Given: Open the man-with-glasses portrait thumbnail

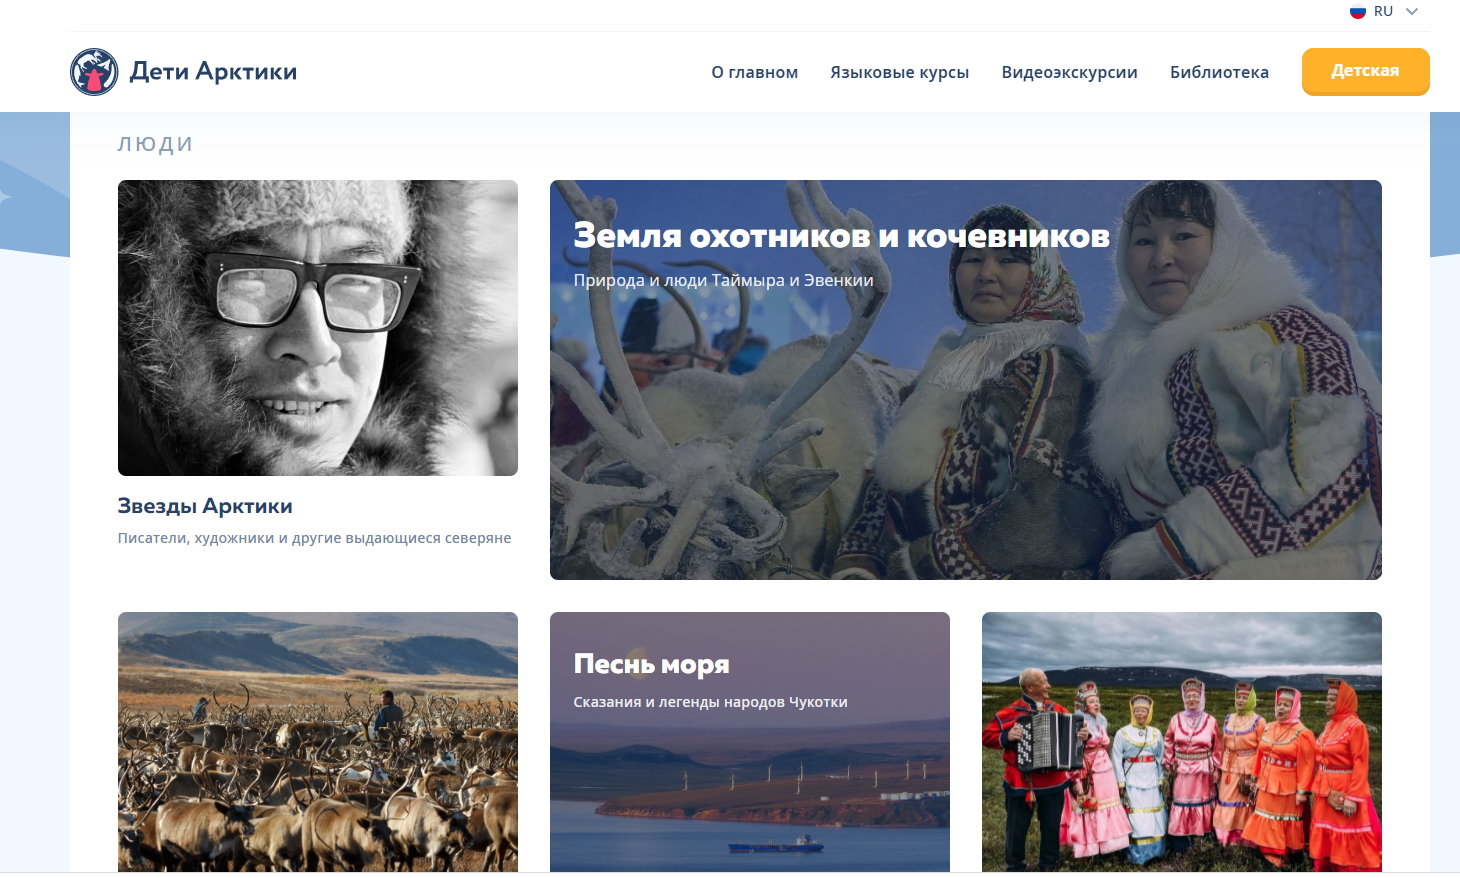Looking at the screenshot, I should click(318, 328).
